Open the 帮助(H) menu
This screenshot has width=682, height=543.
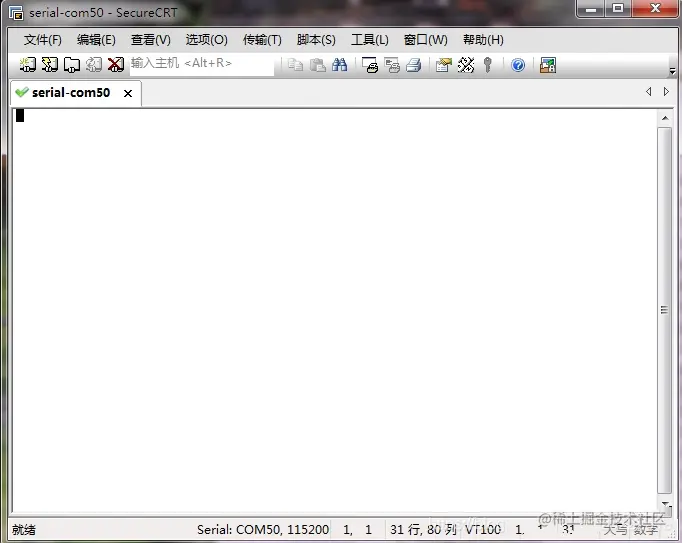[x=483, y=40]
